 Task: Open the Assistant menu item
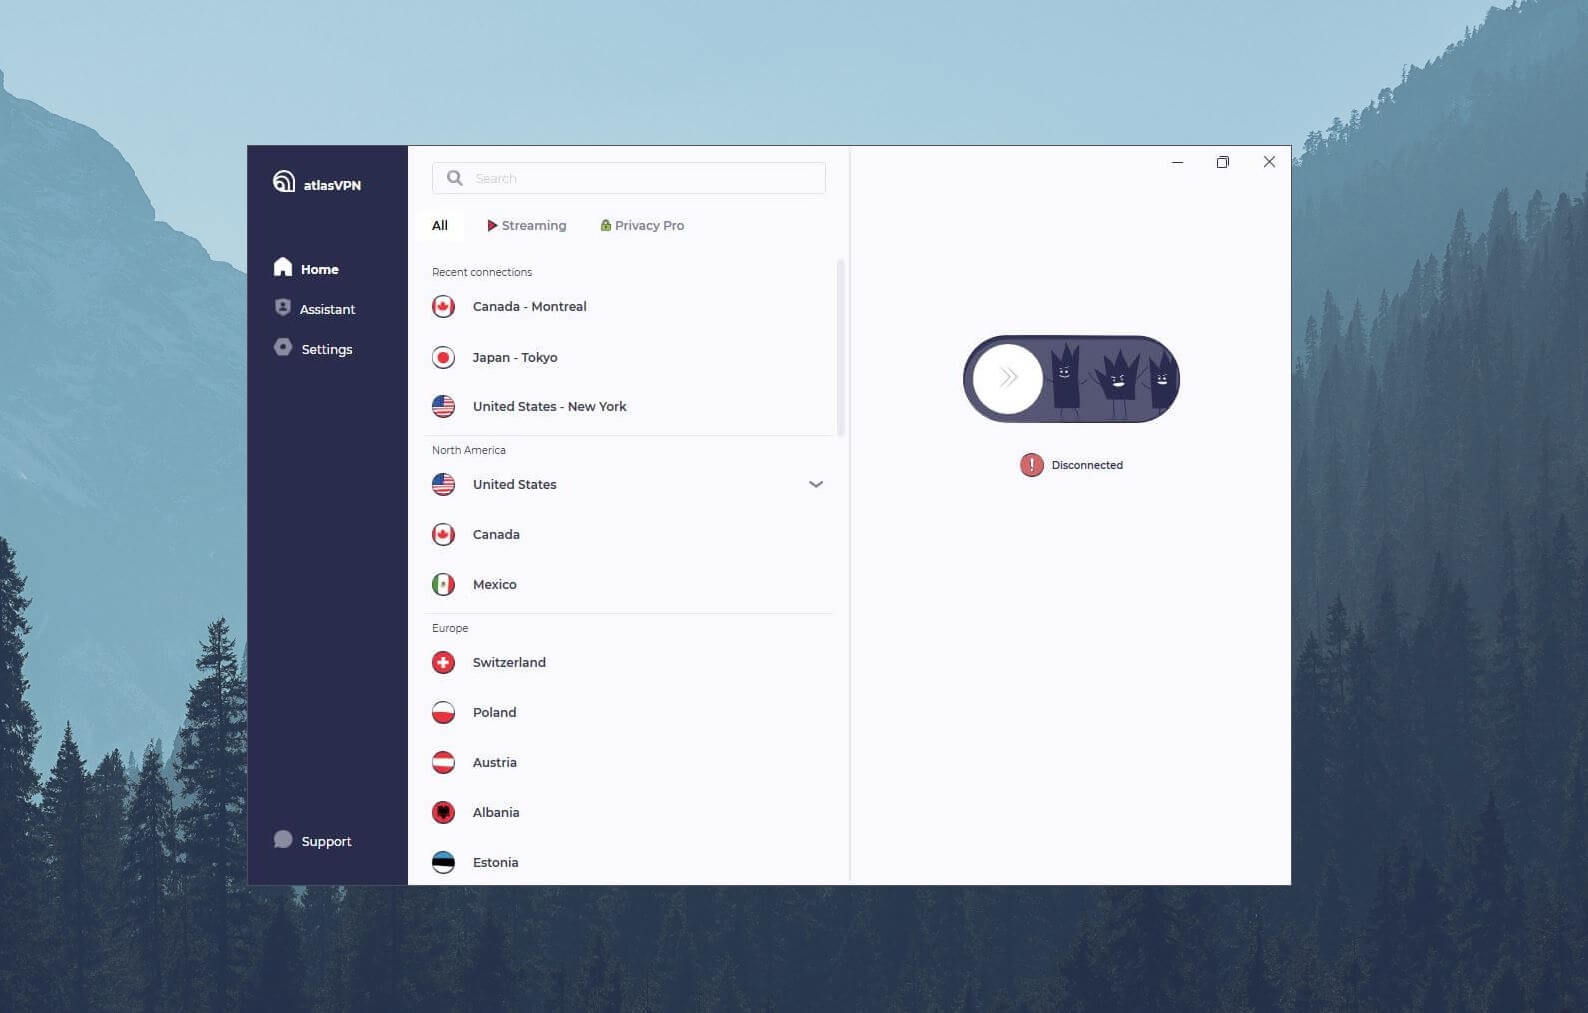(315, 309)
